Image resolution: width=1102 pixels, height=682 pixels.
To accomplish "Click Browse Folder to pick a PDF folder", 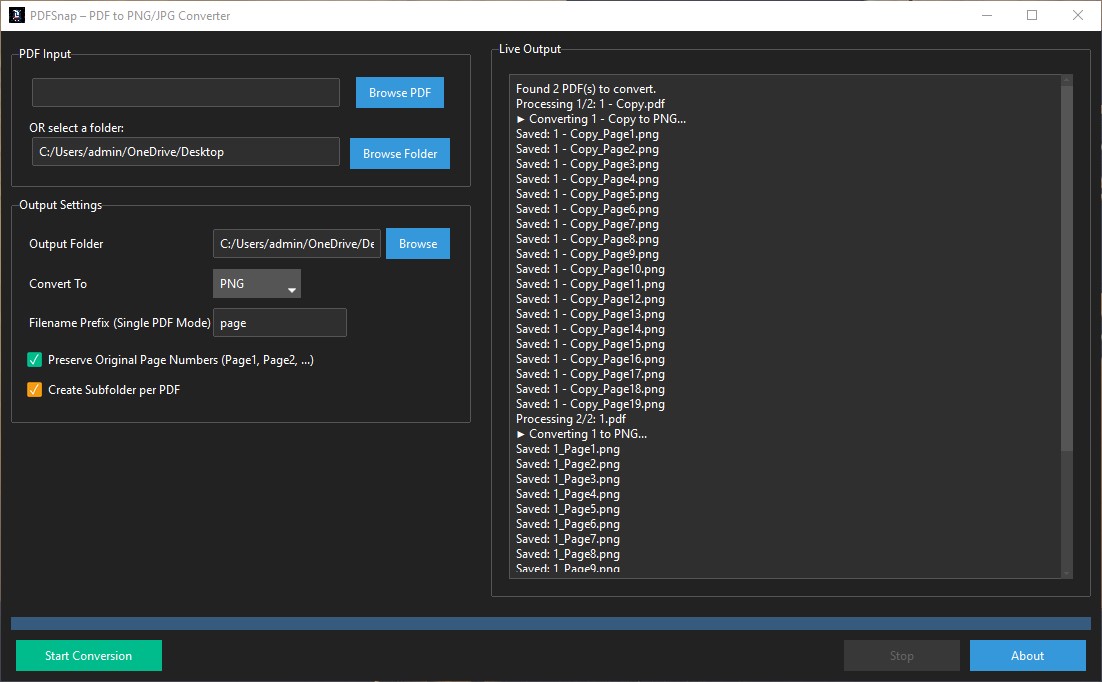I will pyautogui.click(x=399, y=153).
